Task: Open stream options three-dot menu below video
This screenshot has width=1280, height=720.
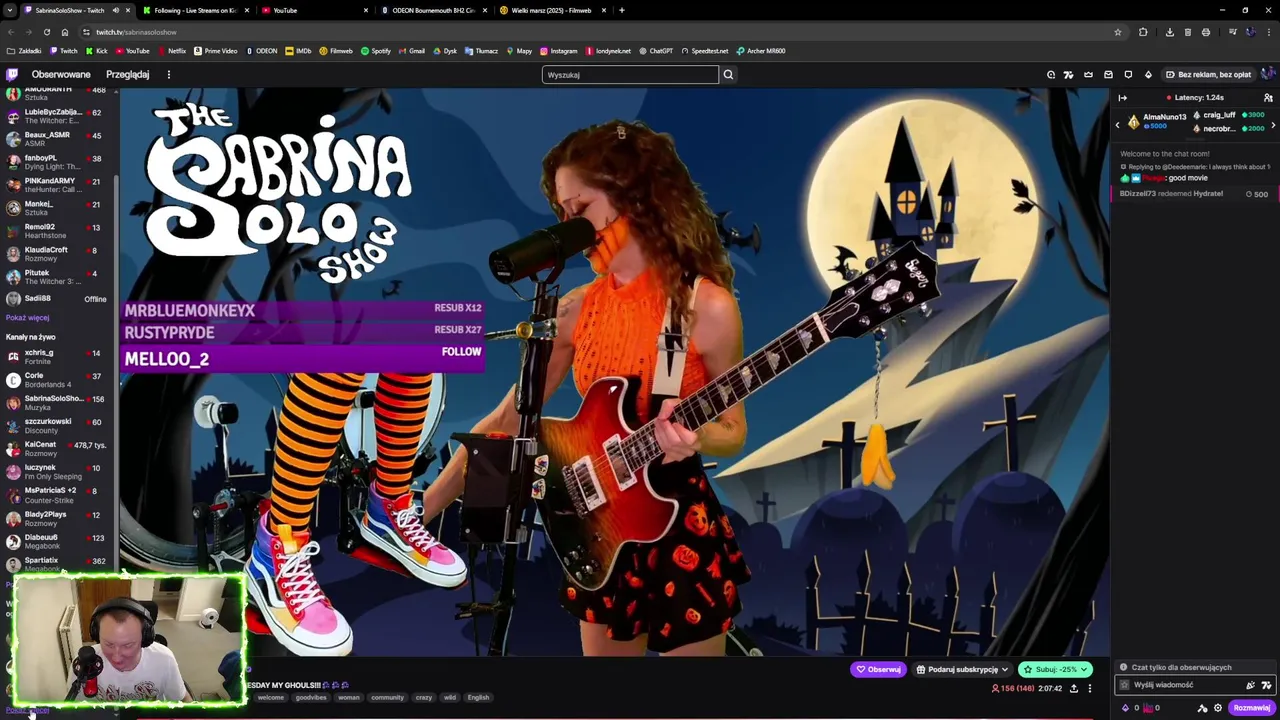Action: click(x=1090, y=688)
